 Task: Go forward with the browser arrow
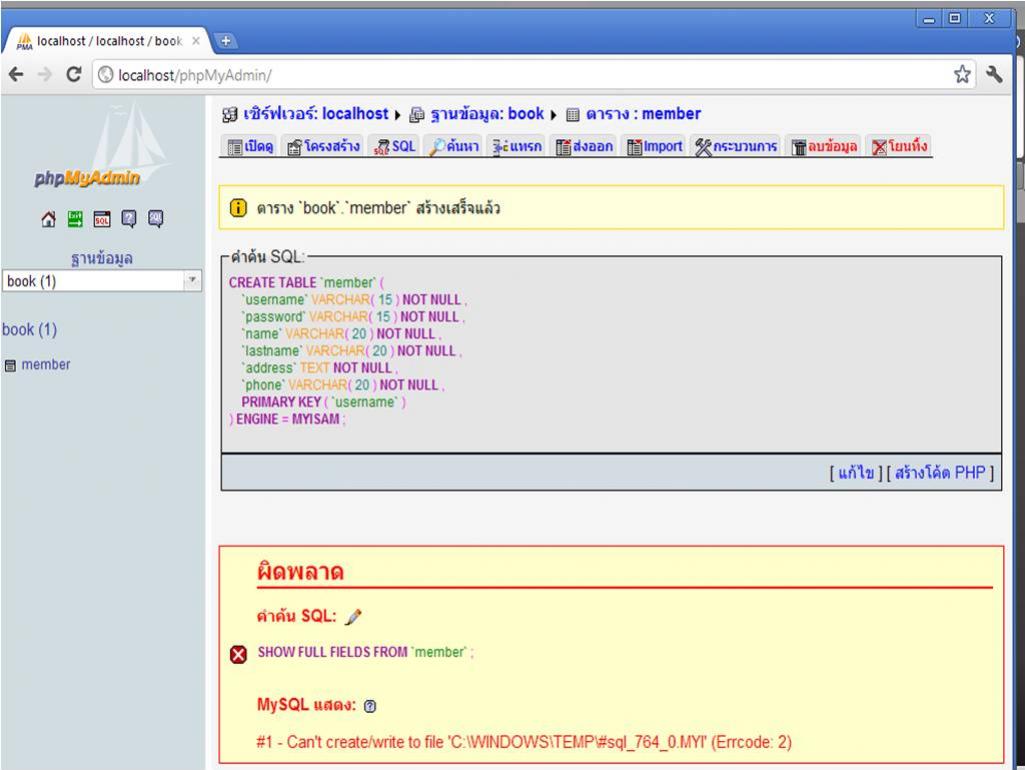44,75
